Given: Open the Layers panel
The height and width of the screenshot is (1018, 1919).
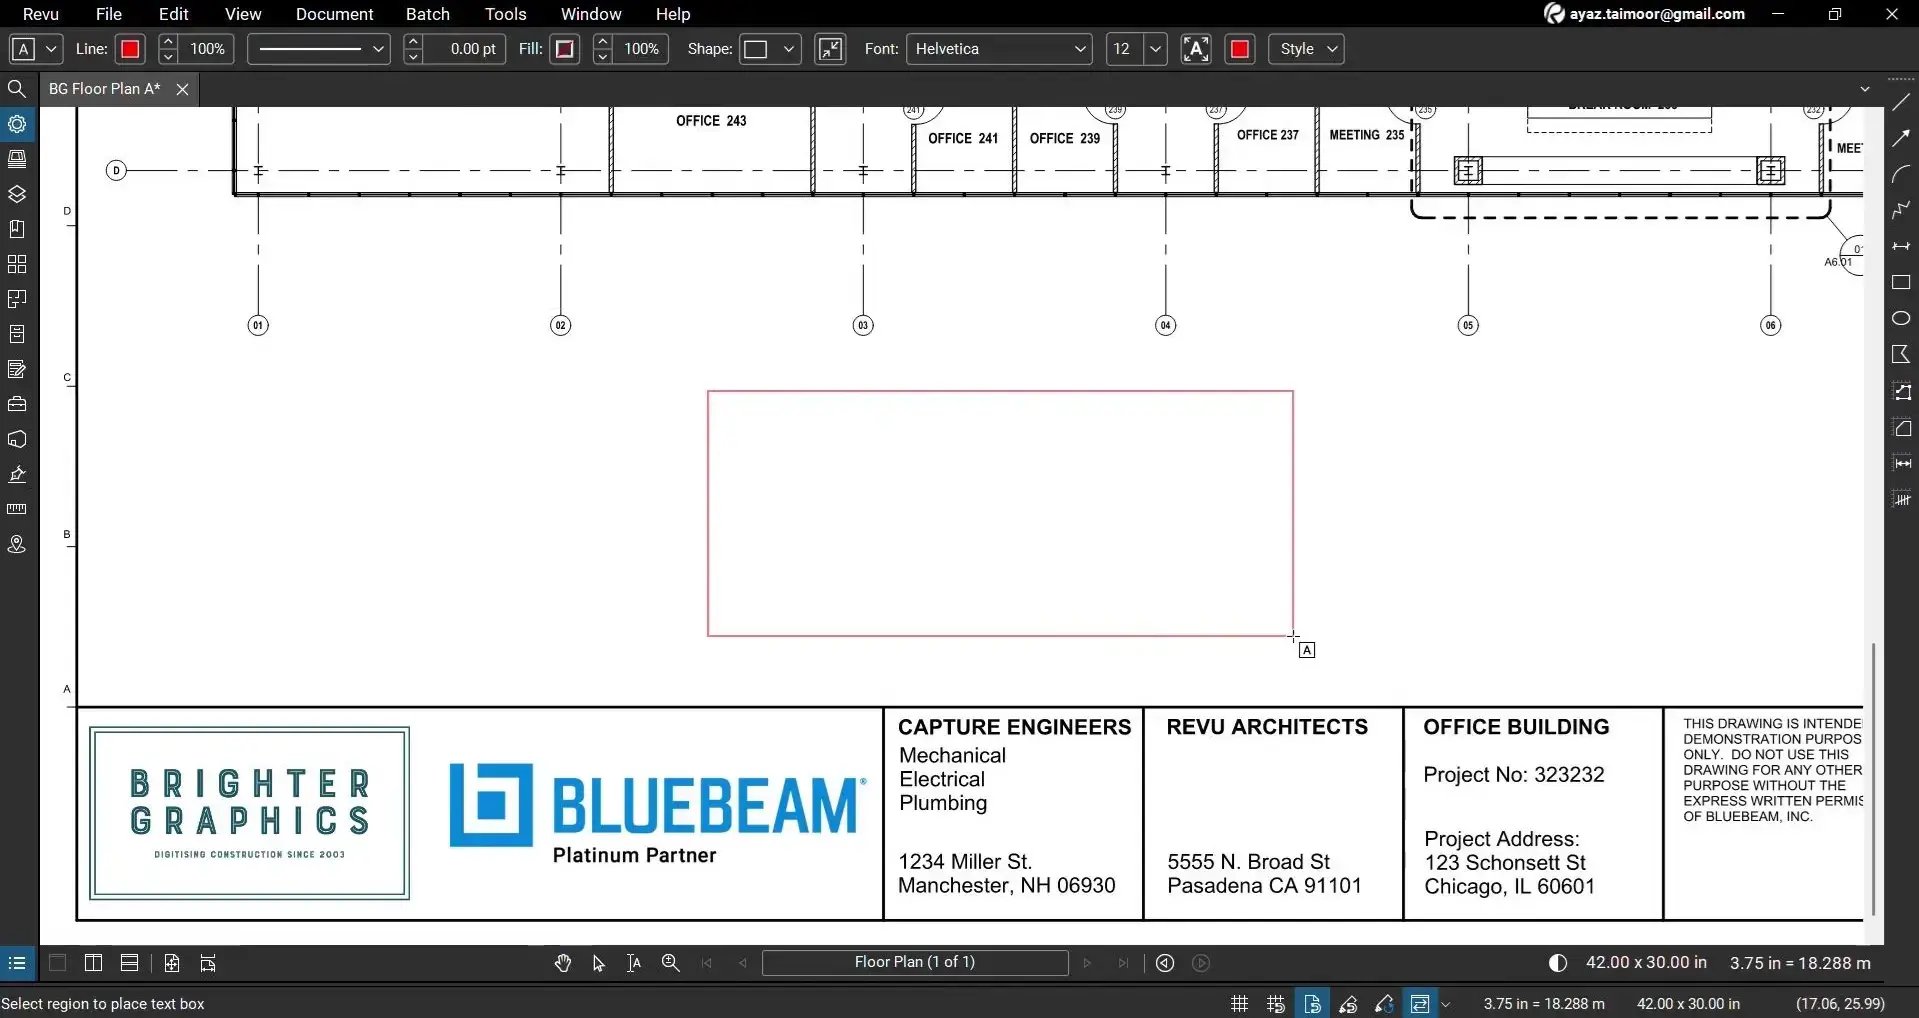Looking at the screenshot, I should point(17,193).
